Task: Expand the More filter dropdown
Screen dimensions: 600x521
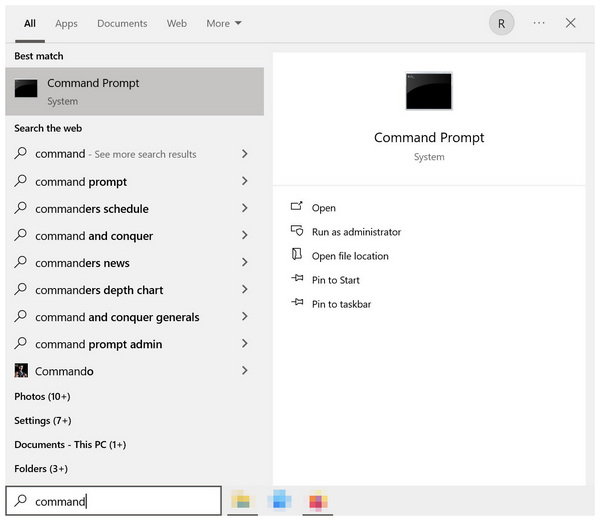Action: 224,23
